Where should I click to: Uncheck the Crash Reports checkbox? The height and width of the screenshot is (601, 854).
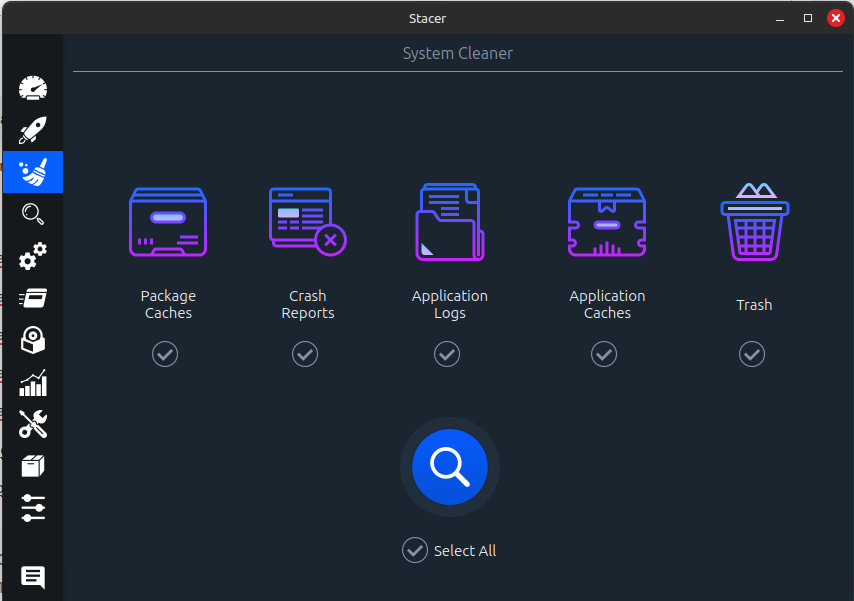305,354
